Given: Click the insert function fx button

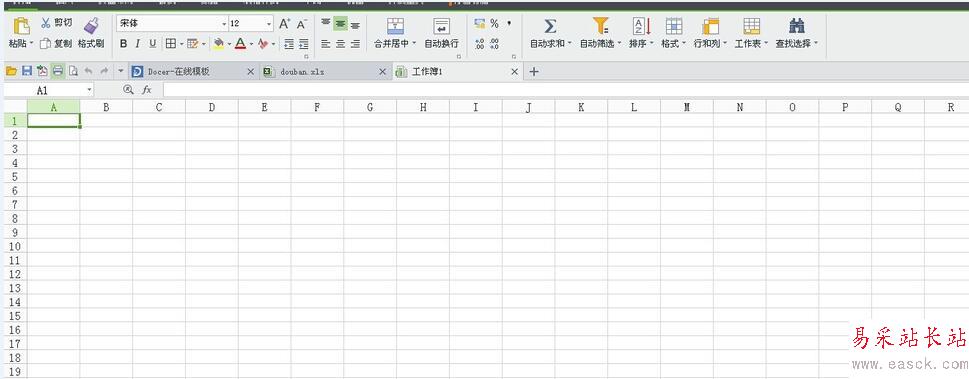Looking at the screenshot, I should [146, 90].
